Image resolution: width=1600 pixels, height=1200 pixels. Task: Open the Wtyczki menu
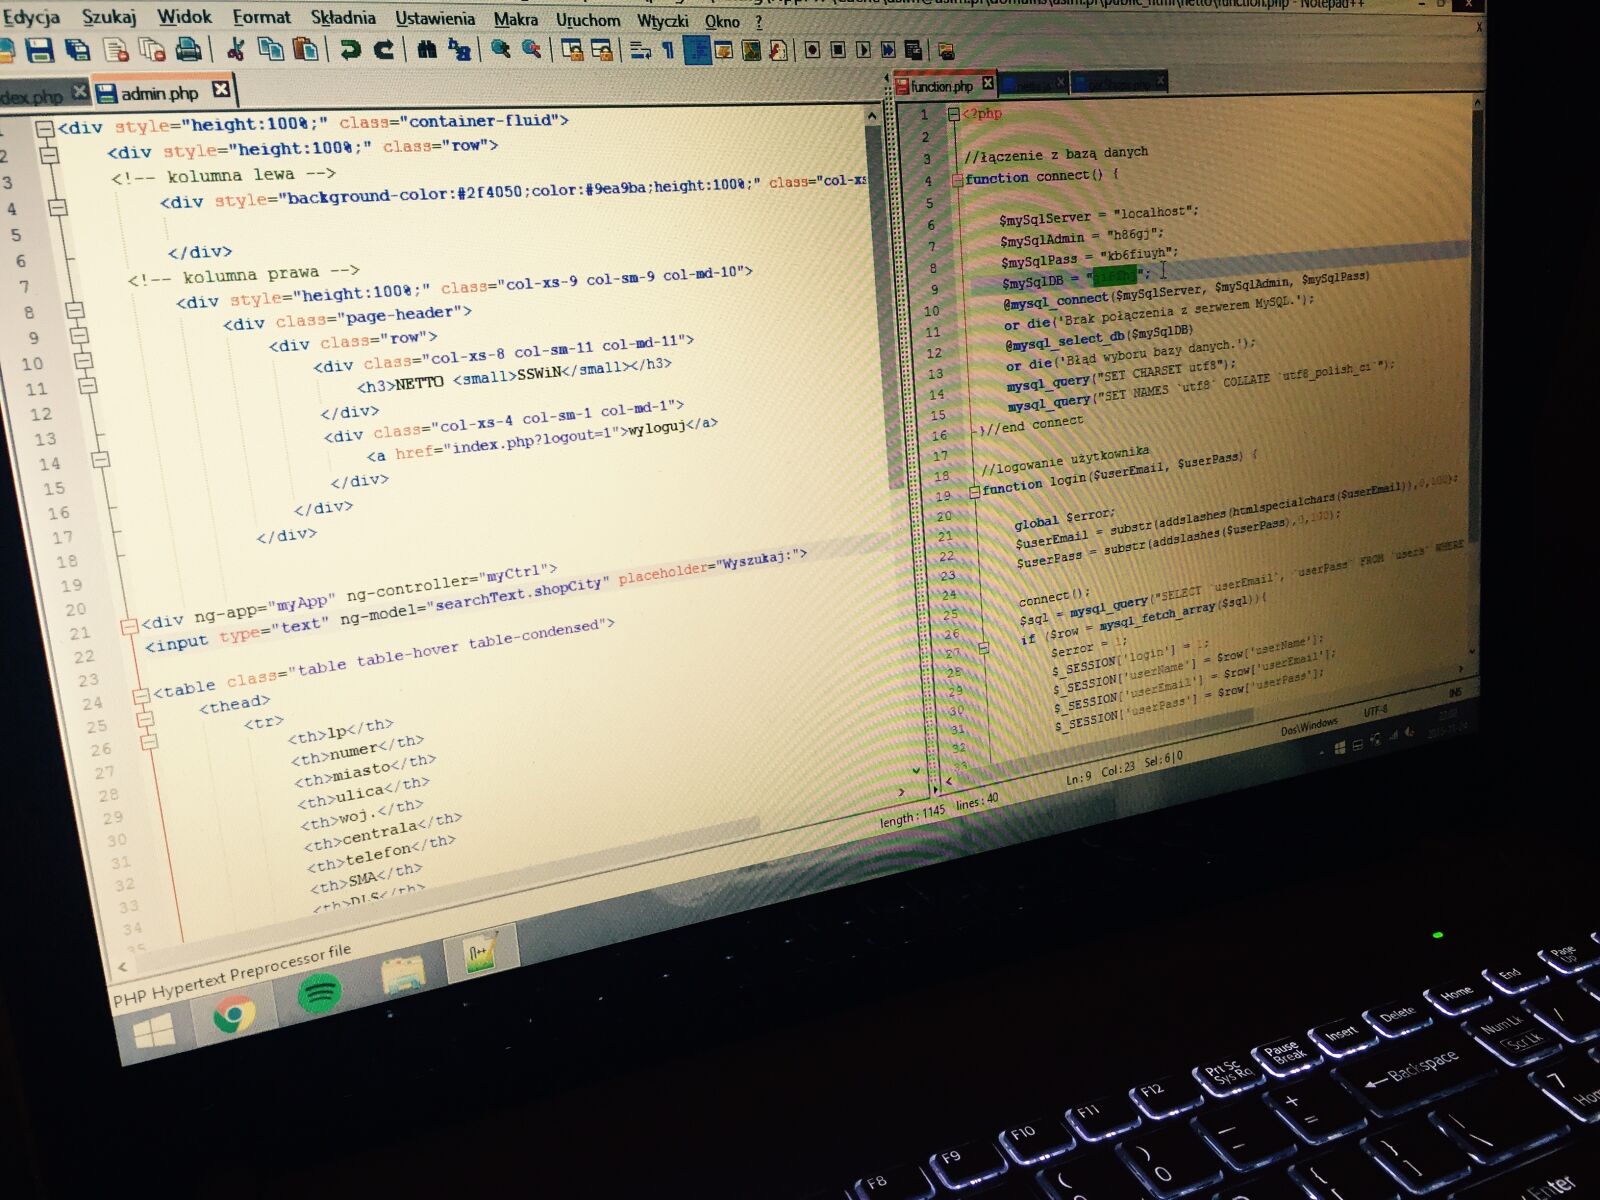[x=662, y=20]
